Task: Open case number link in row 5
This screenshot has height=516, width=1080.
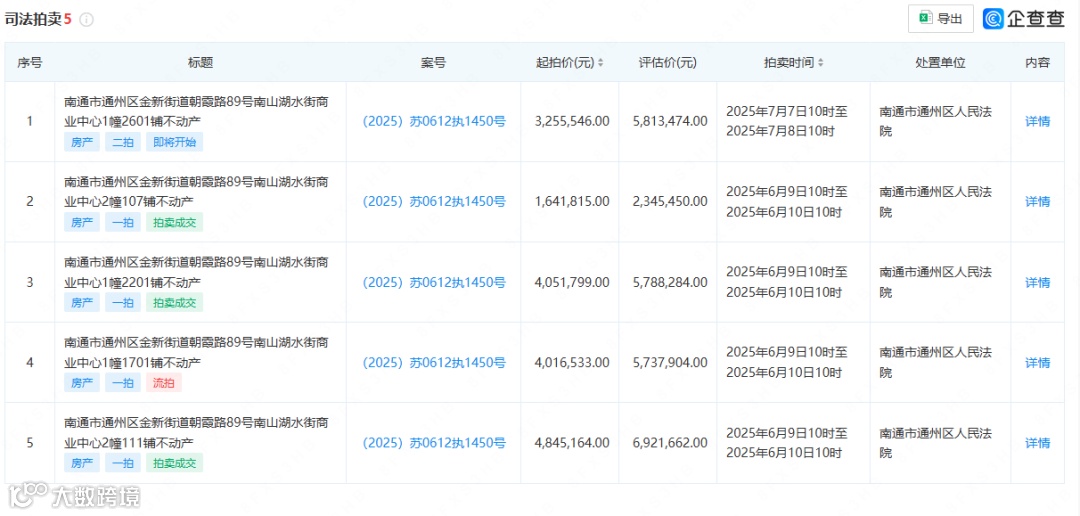Action: click(434, 442)
